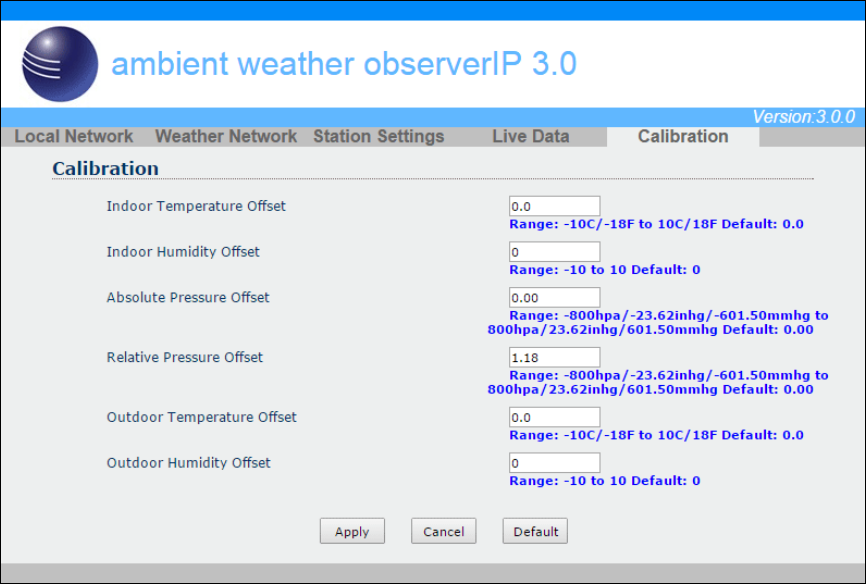The height and width of the screenshot is (584, 866).
Task: Click the Outdoor Humidity Offset label
Action: click(188, 463)
